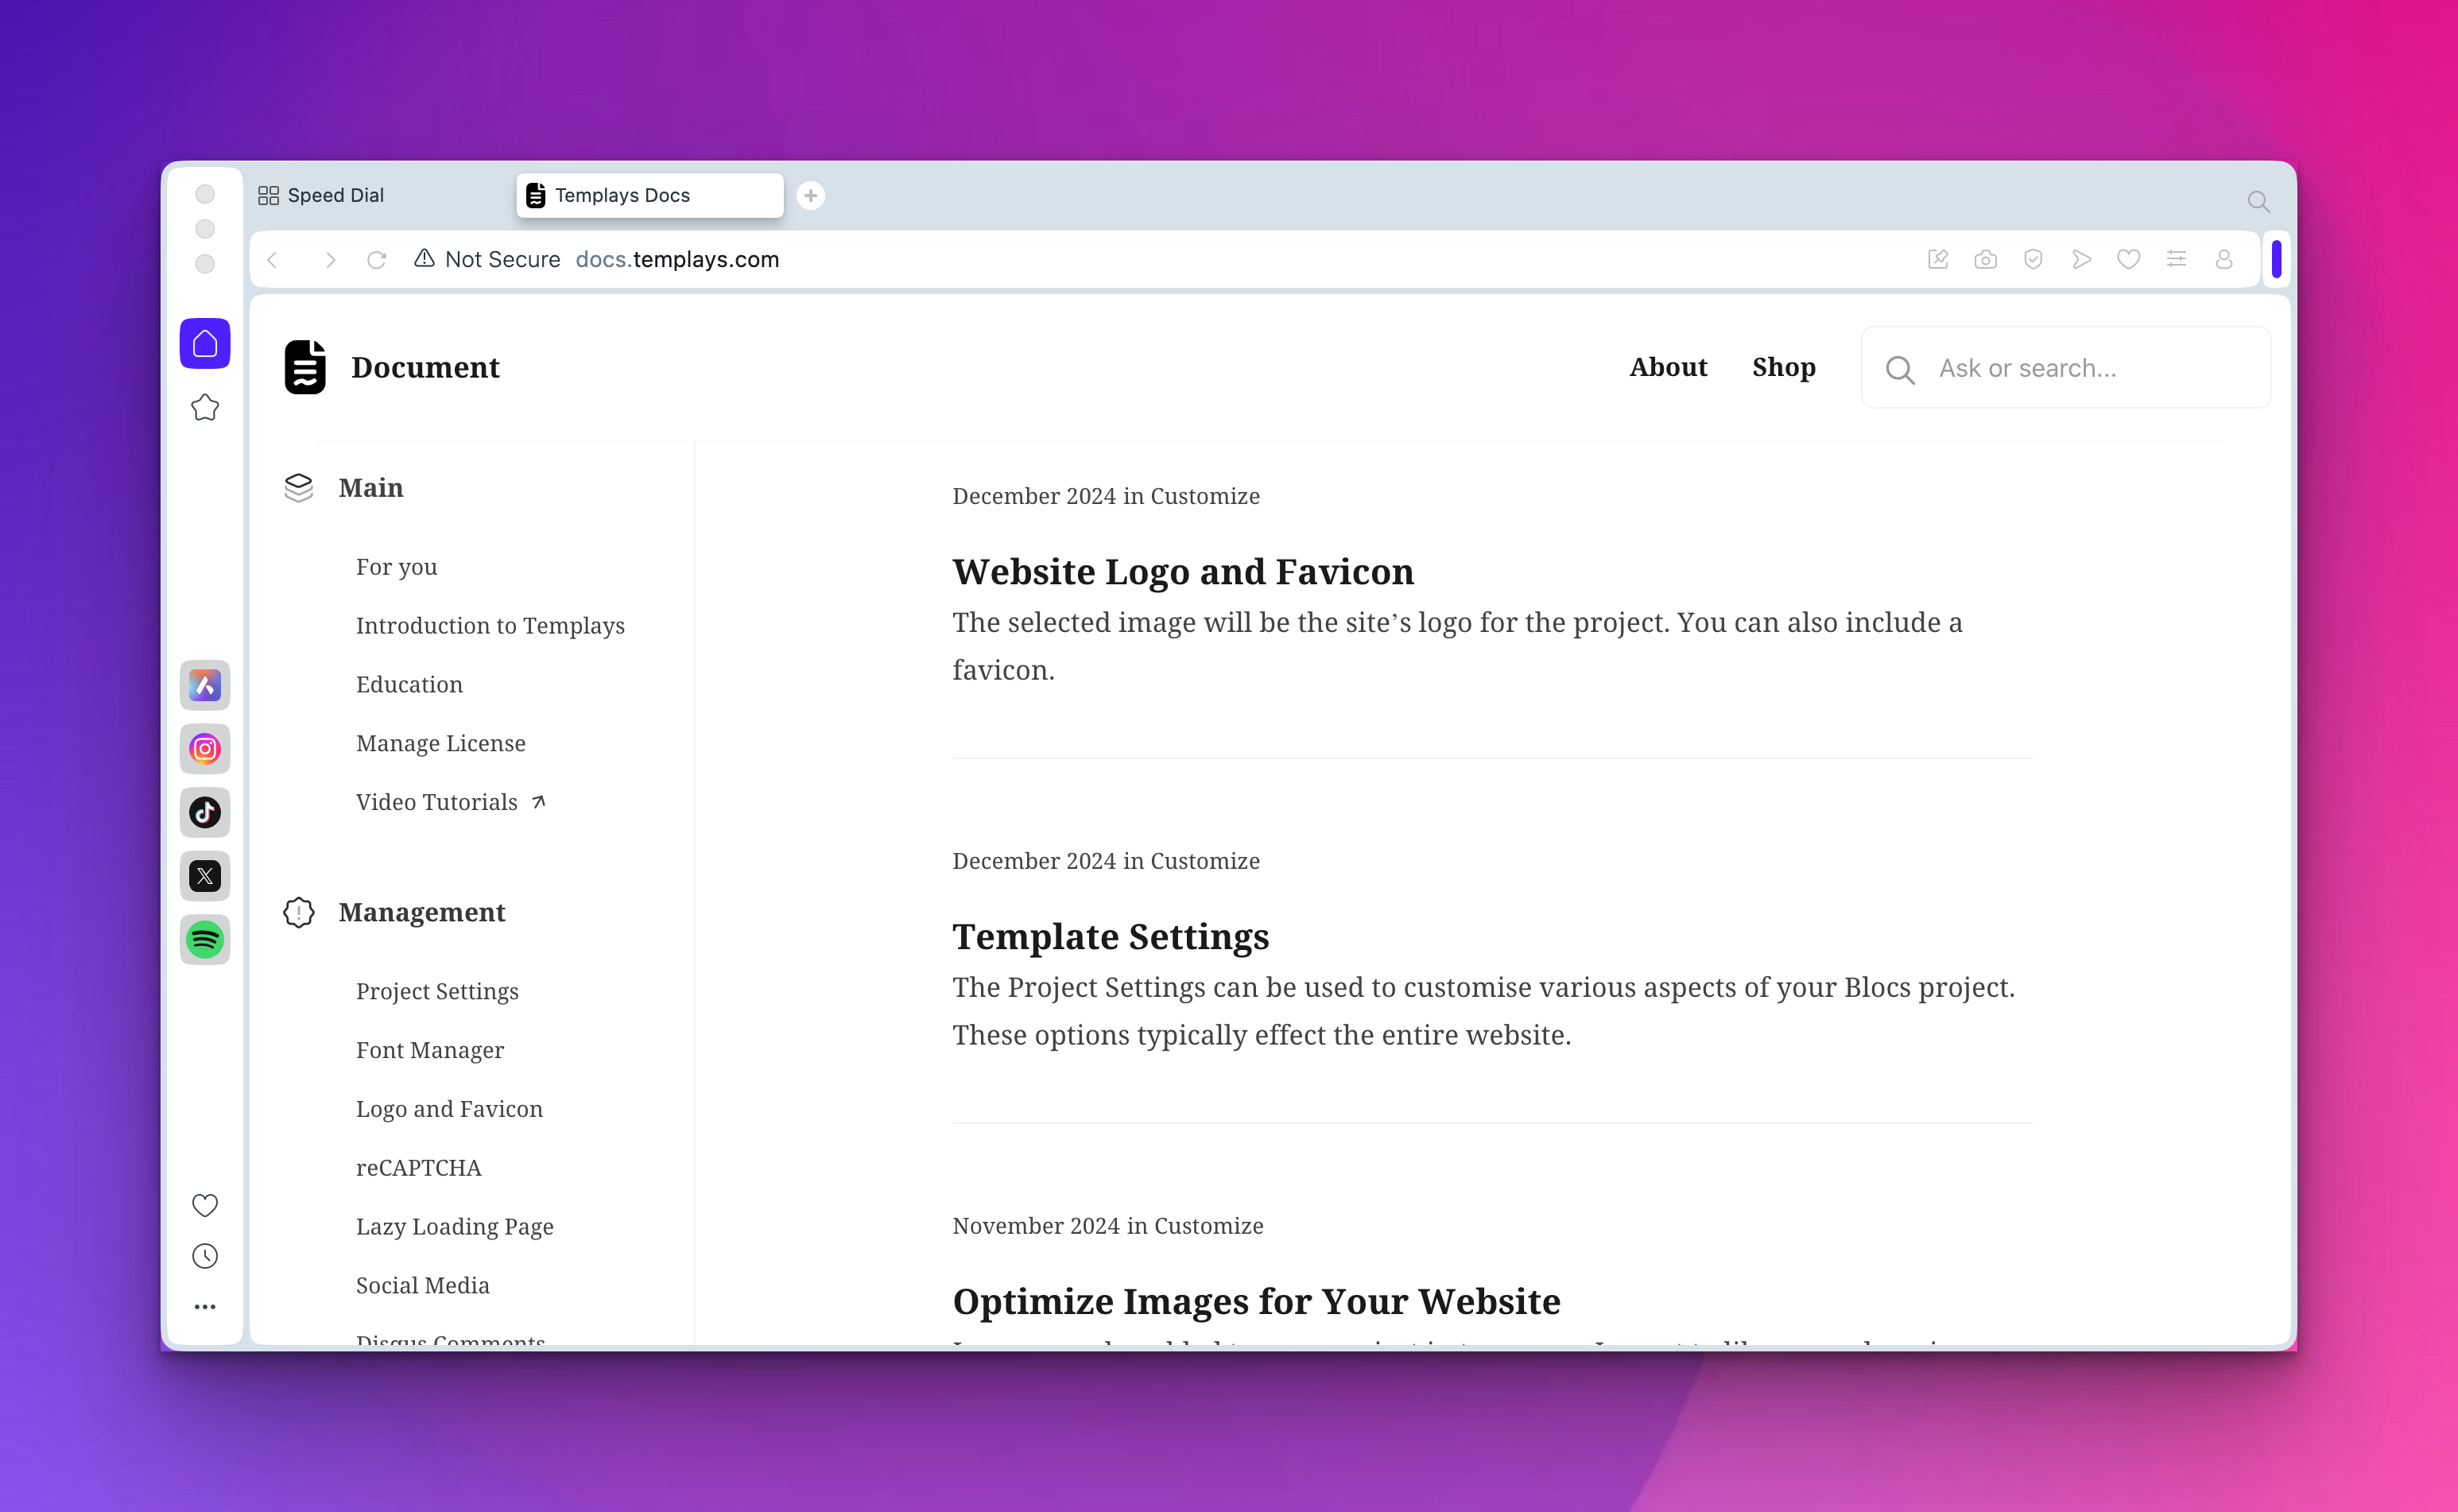Open the ad blocker shield icon
Viewport: 2458px width, 1512px height.
pyautogui.click(x=2033, y=260)
